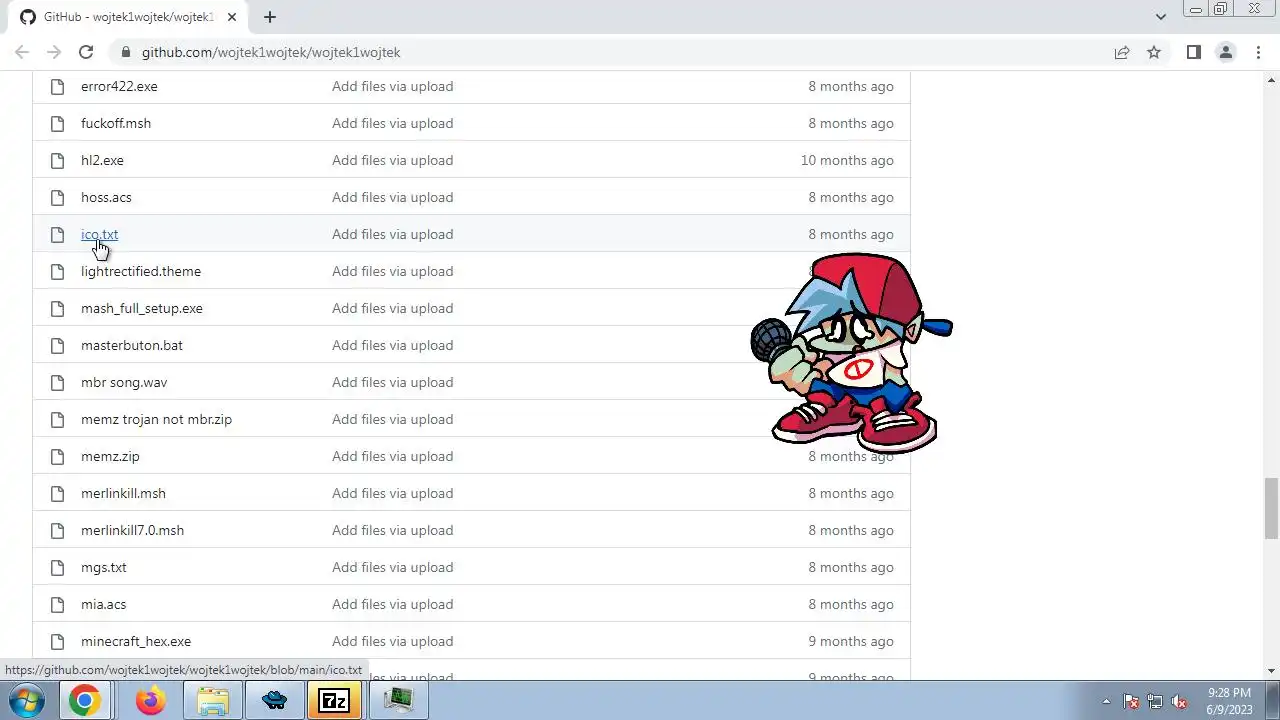Viewport: 1280px width, 720px height.
Task: Launch Firefox from the taskbar
Action: point(151,701)
